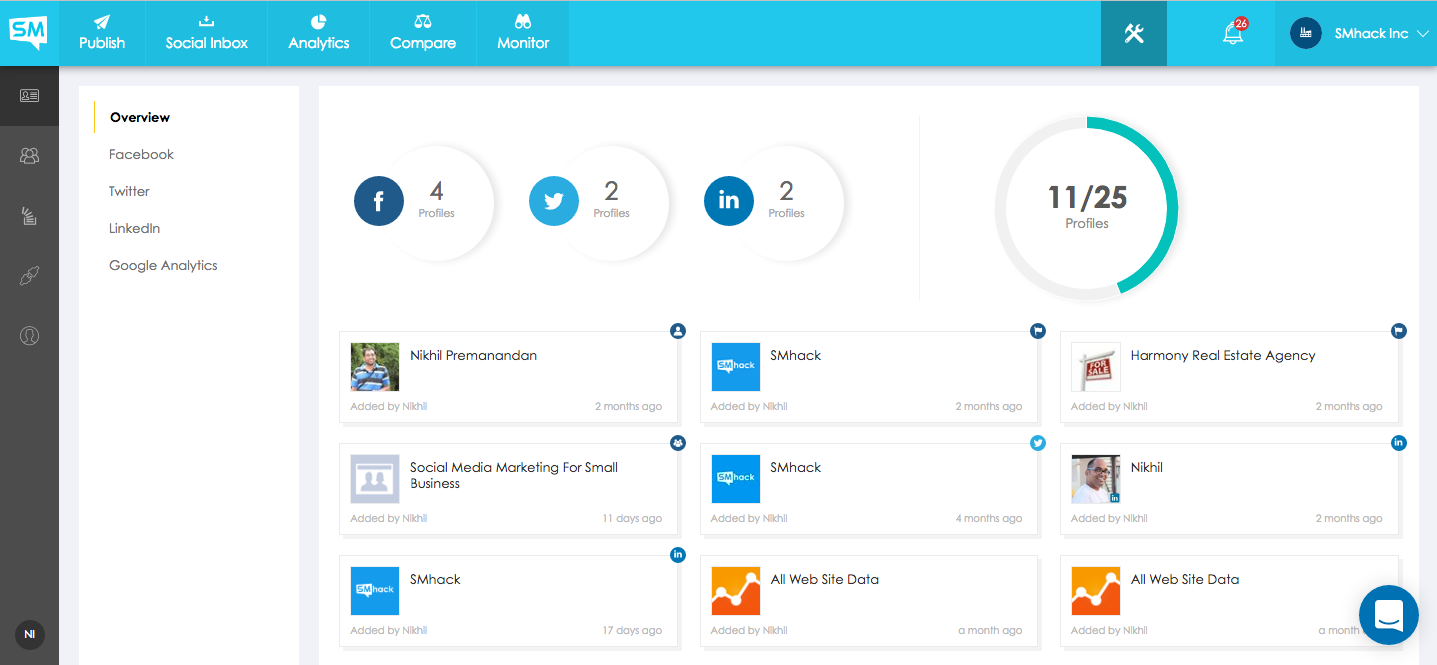Open the tools settings wrench icon
The width and height of the screenshot is (1437, 665).
click(1133, 33)
